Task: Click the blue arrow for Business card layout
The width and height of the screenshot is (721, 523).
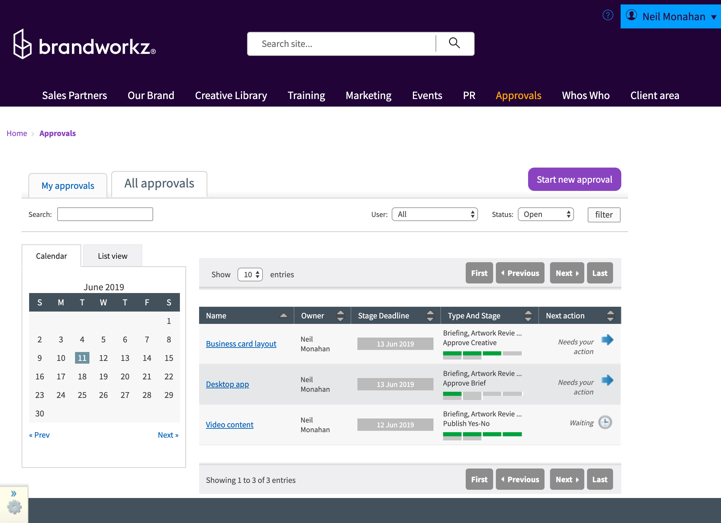Action: [607, 340]
